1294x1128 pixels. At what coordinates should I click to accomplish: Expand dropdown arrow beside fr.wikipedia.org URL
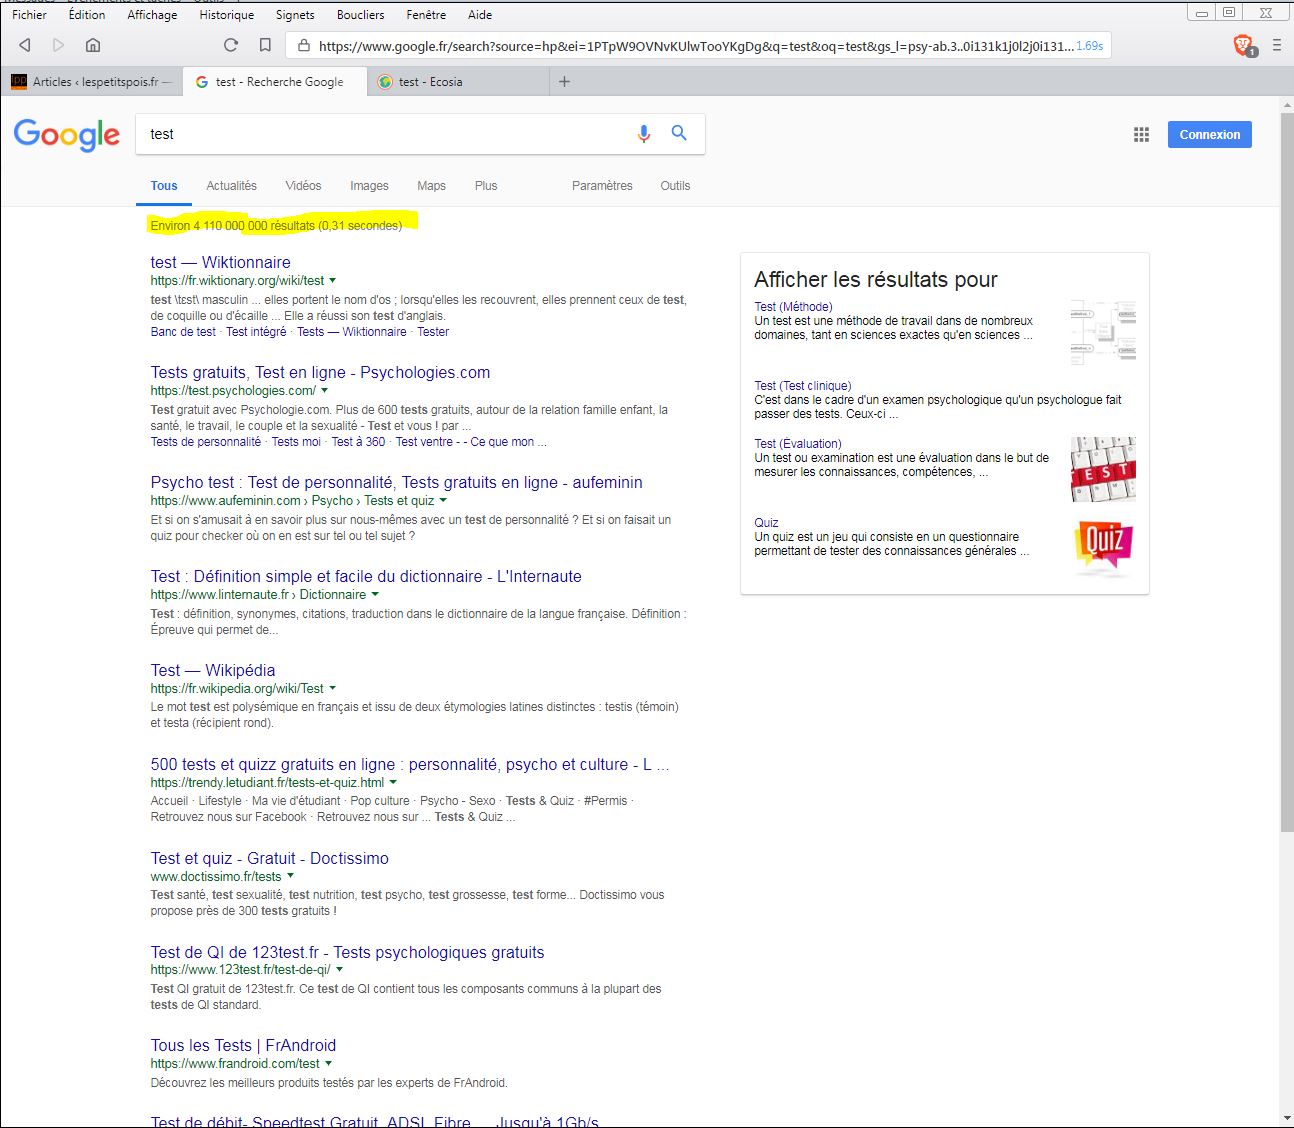[333, 689]
